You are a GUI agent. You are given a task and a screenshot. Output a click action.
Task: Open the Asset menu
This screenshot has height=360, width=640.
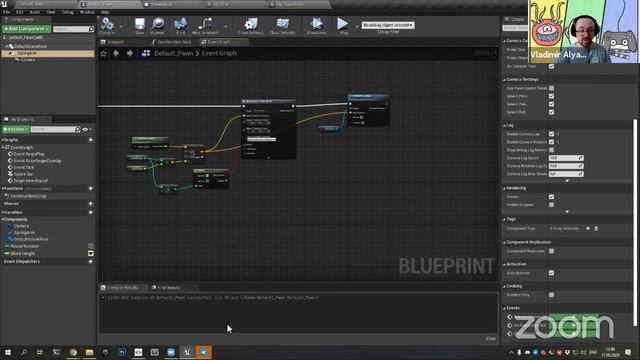(35, 12)
